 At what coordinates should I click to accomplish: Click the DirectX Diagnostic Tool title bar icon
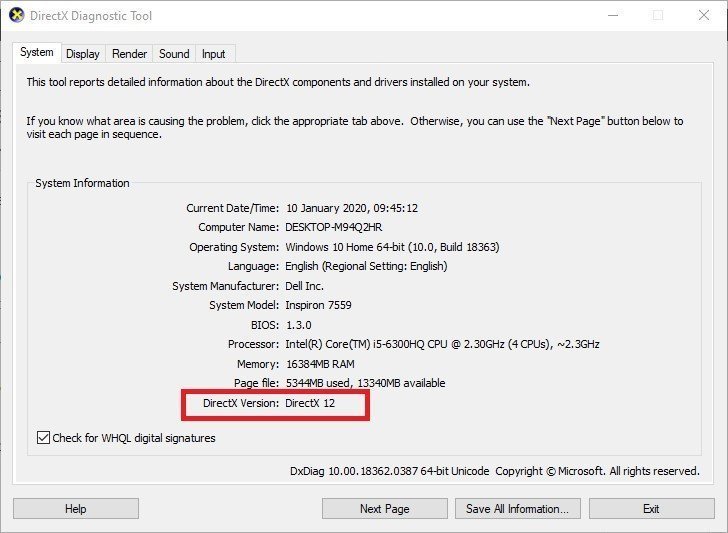tap(17, 15)
